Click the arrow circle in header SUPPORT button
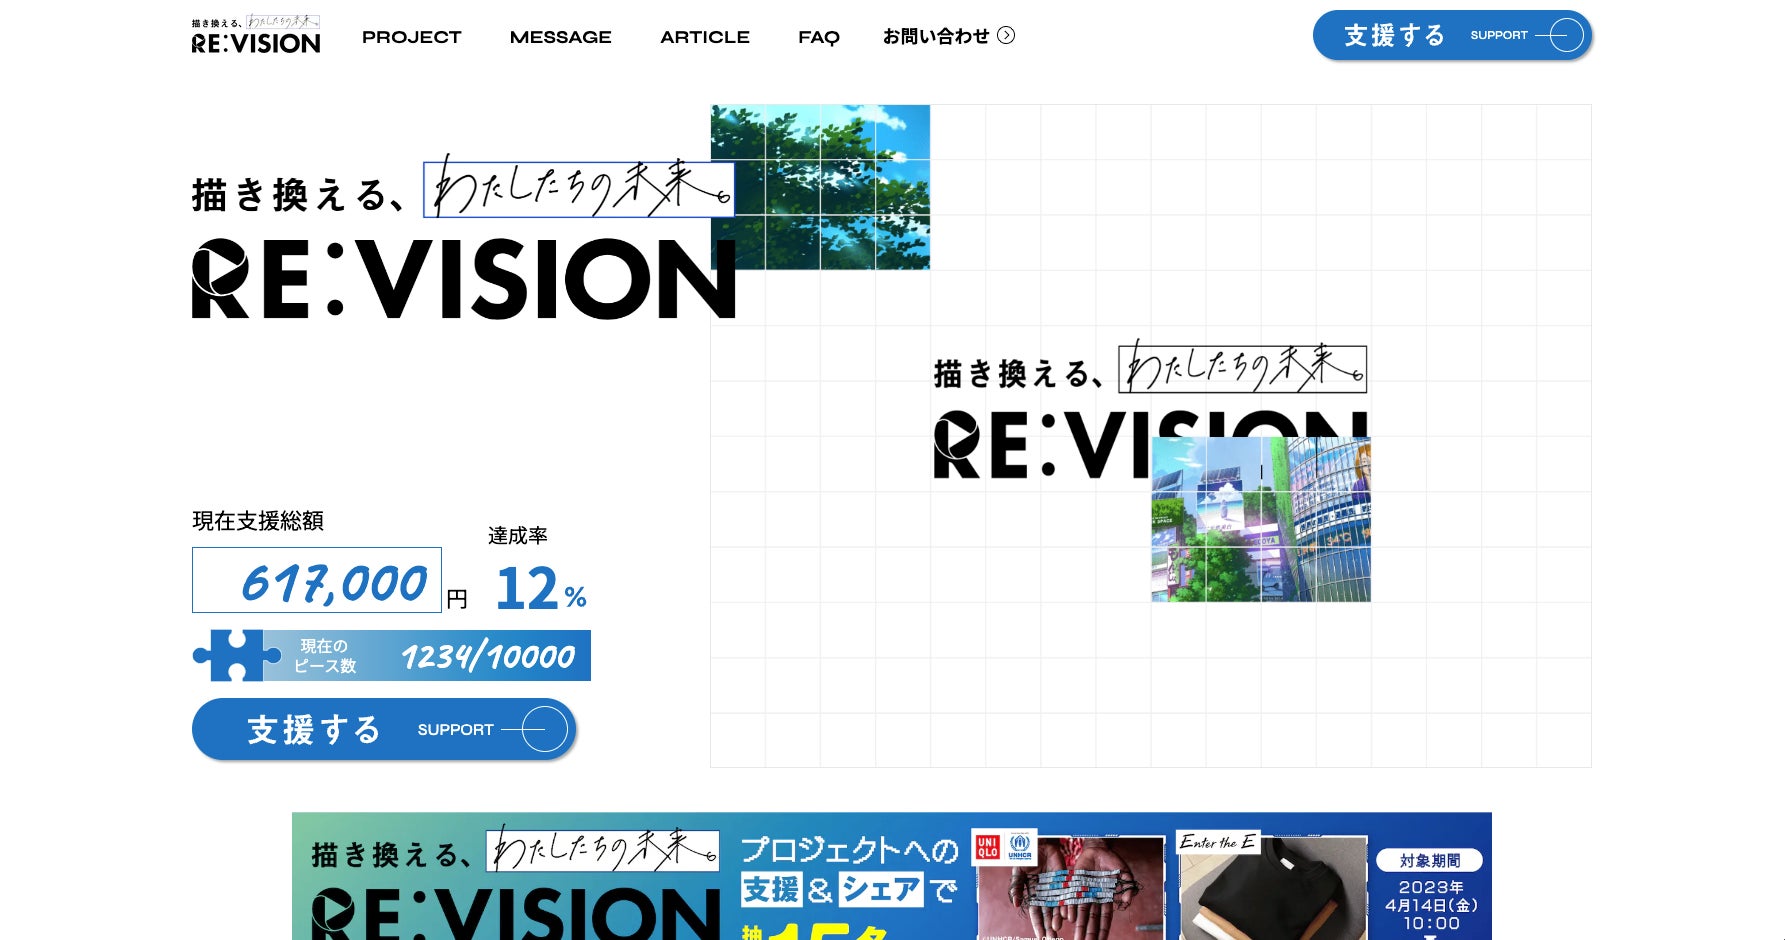This screenshot has width=1785, height=940. point(1566,36)
